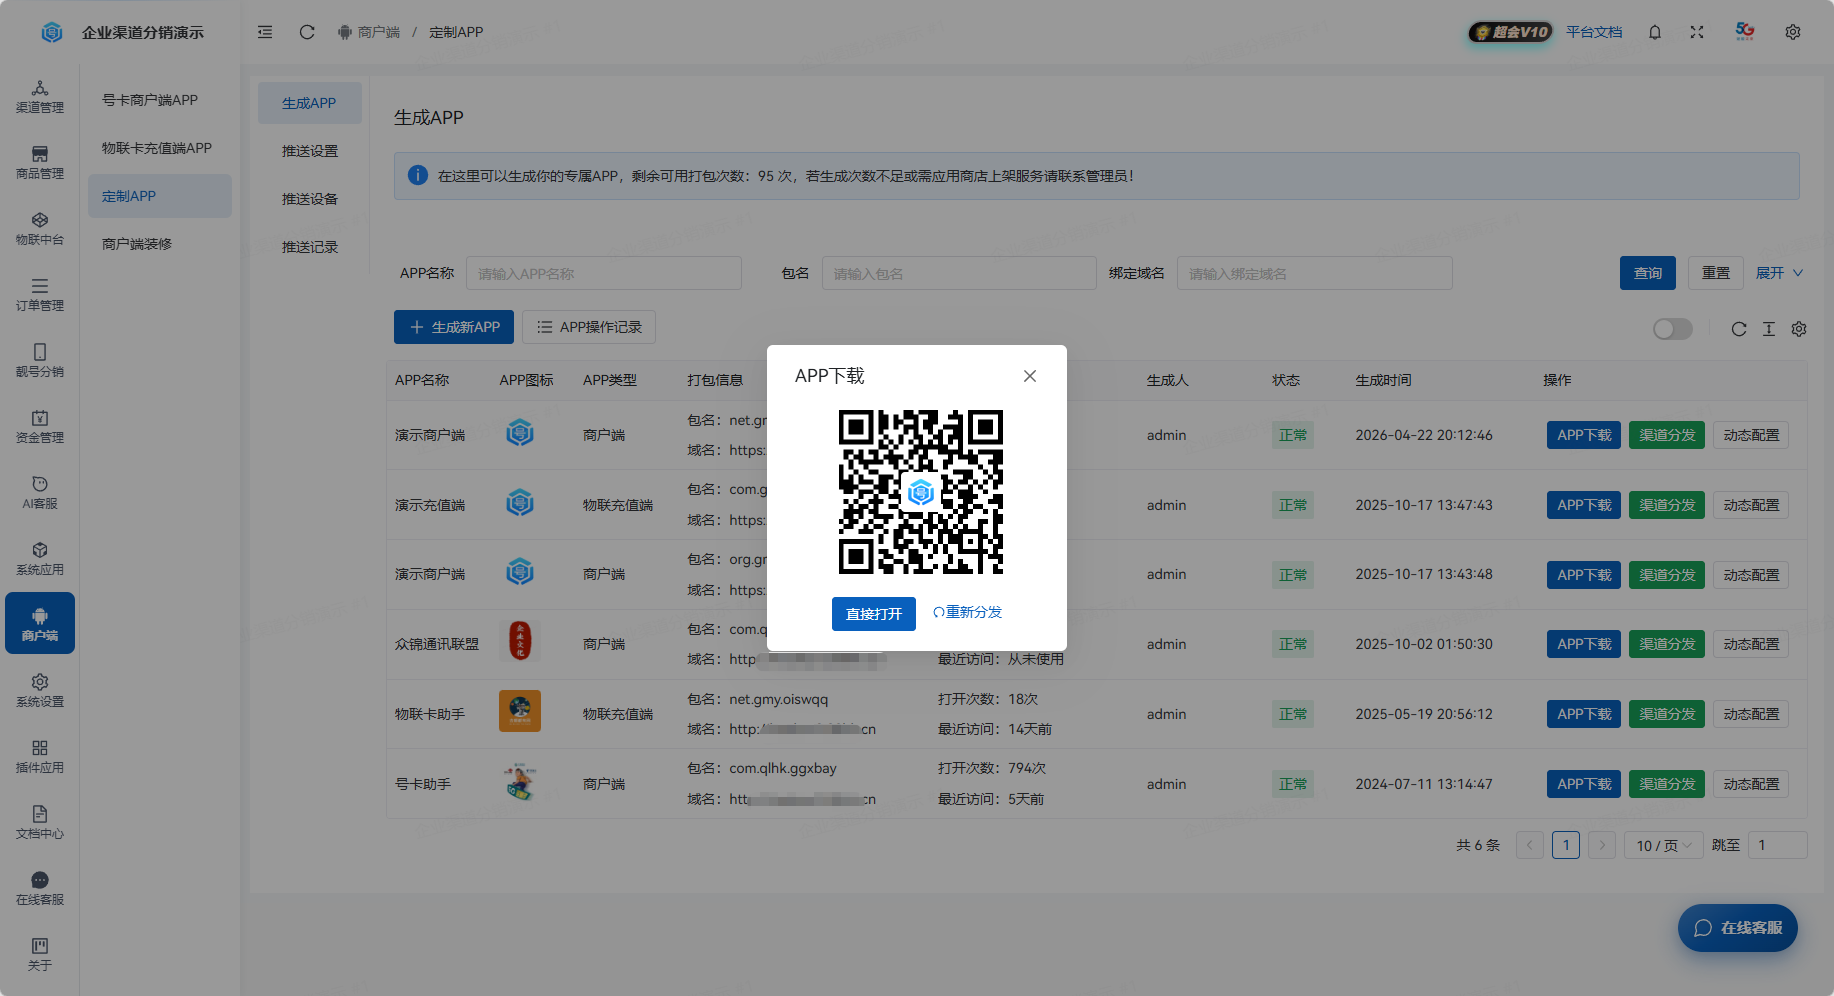Click the QR code image in the dialog
The image size is (1834, 996).
click(x=921, y=492)
